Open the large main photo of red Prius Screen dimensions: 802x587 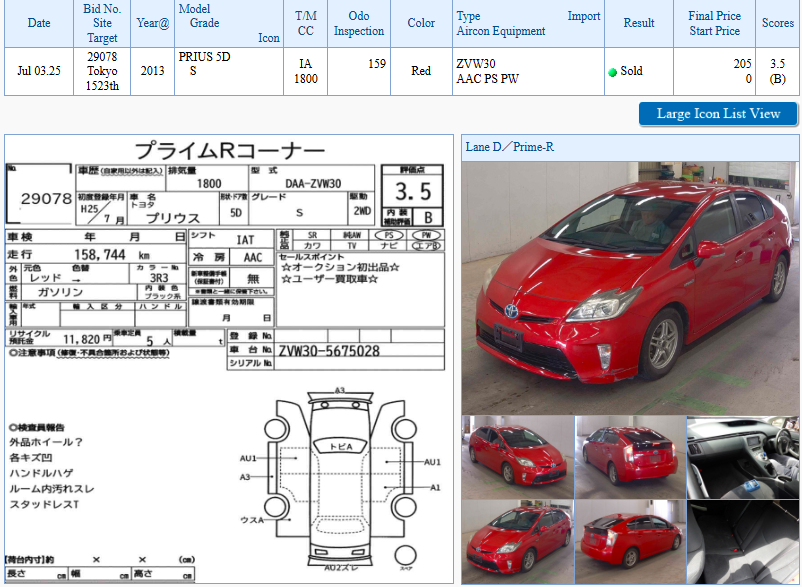[x=630, y=288]
